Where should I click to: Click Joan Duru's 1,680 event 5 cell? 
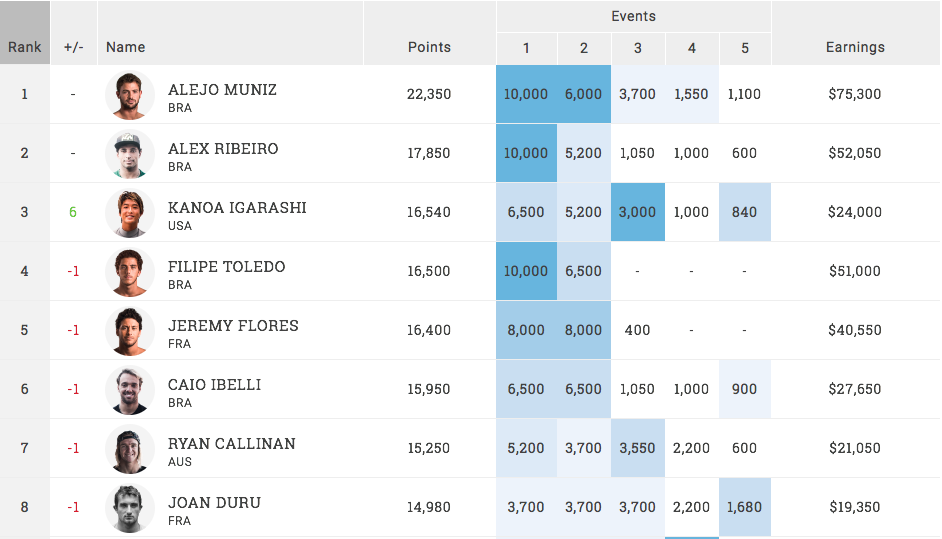click(x=745, y=507)
